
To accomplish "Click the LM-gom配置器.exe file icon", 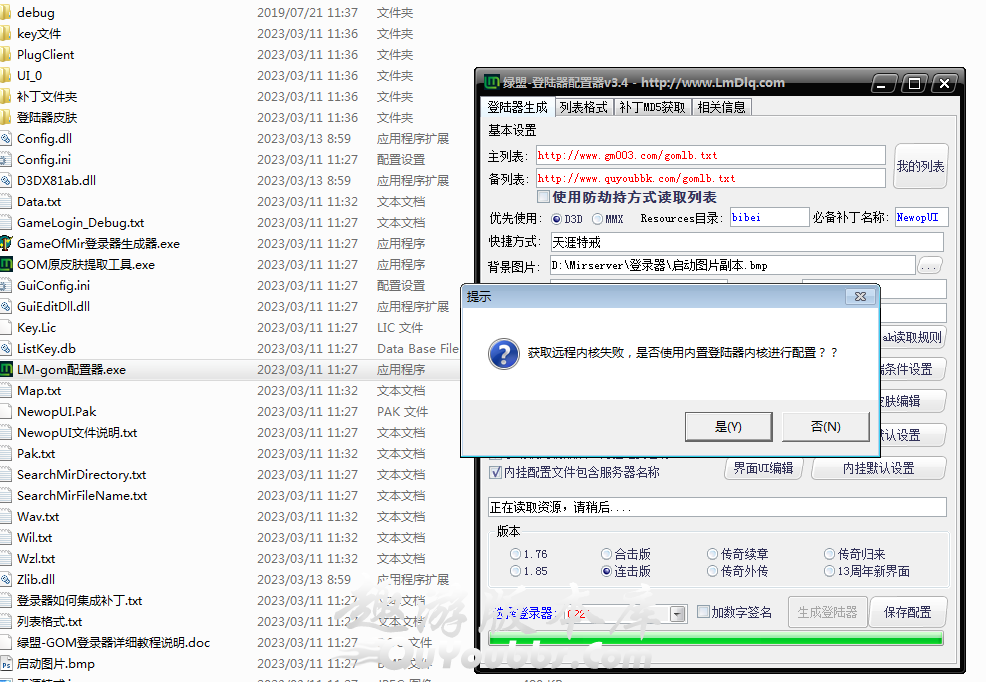I will pyautogui.click(x=6, y=370).
